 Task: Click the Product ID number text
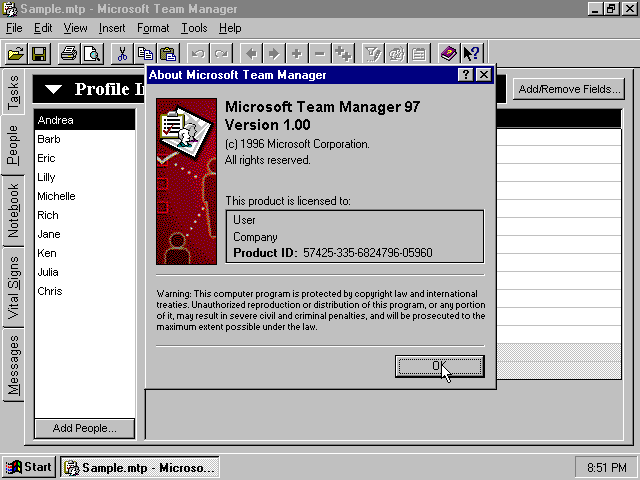point(367,253)
